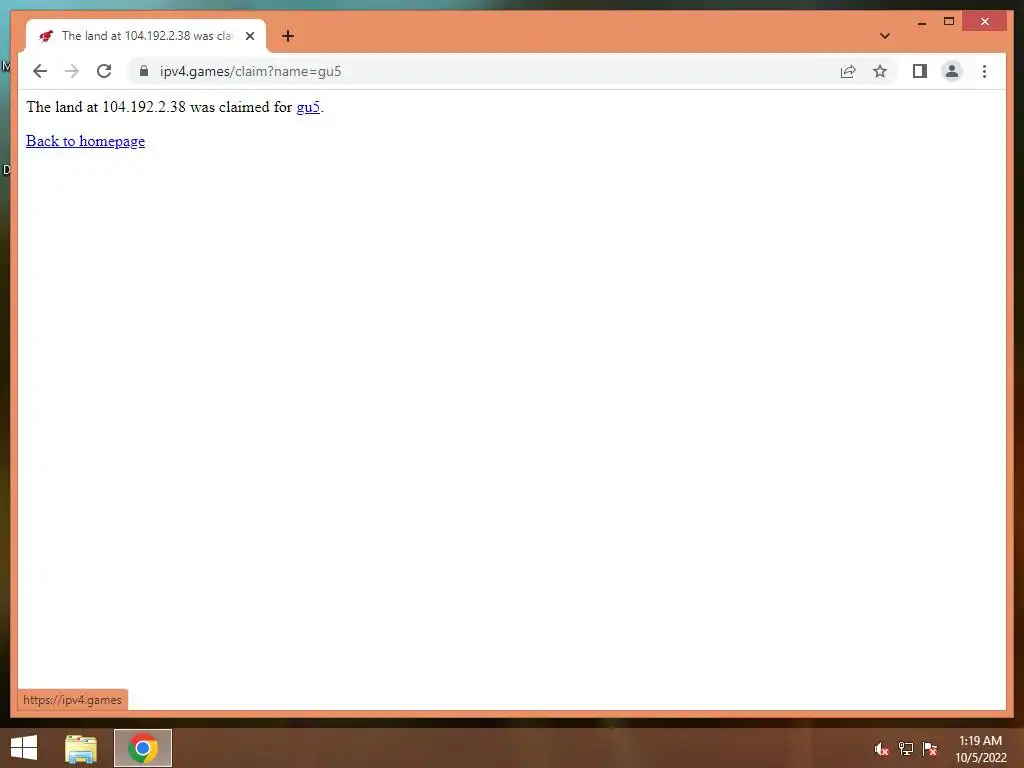This screenshot has height=768, width=1024.
Task: Open the gu5 user link
Action: [308, 106]
